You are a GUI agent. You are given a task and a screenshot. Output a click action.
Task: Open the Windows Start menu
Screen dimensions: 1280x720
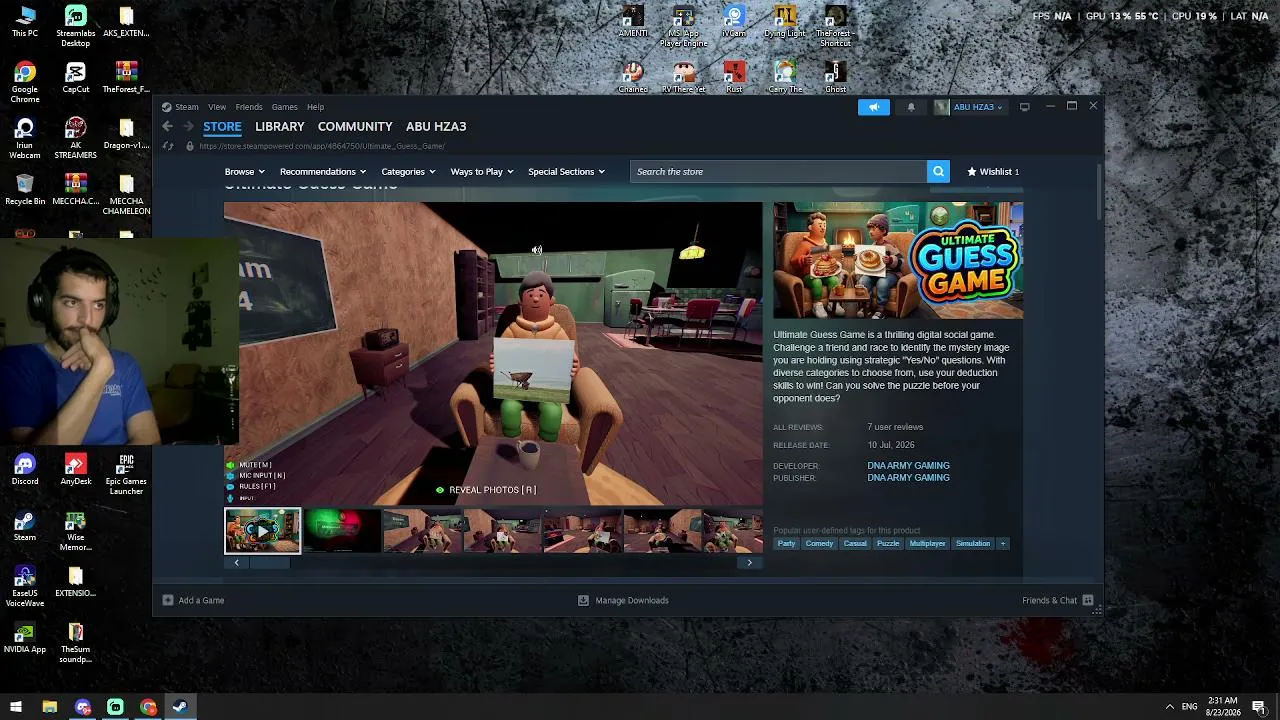coord(15,707)
